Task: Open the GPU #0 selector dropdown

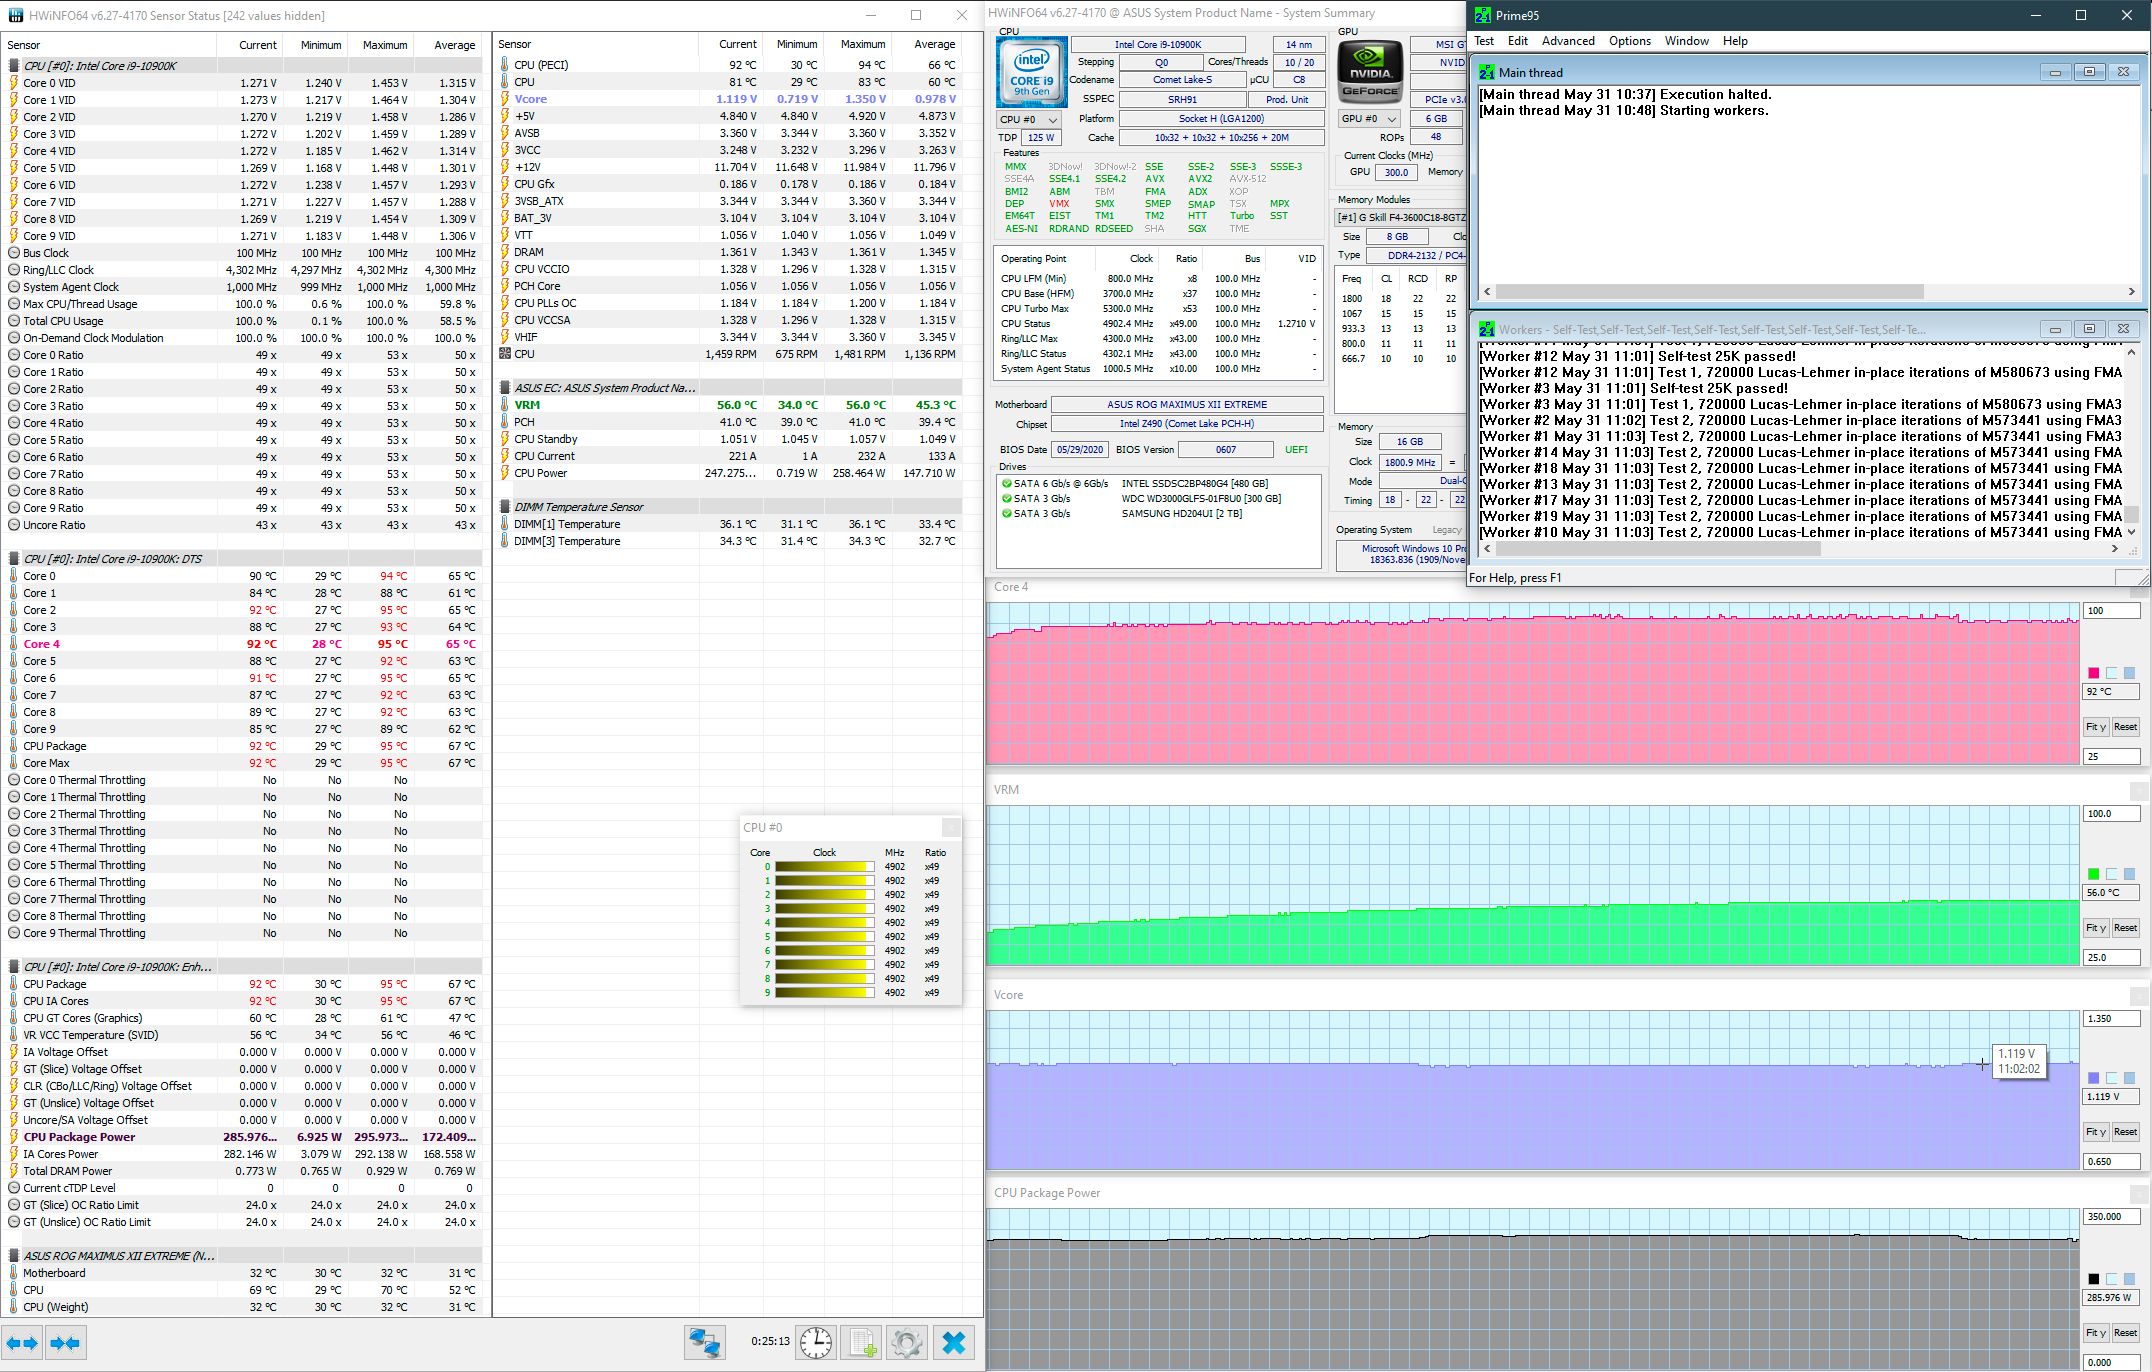Action: (x=1370, y=118)
